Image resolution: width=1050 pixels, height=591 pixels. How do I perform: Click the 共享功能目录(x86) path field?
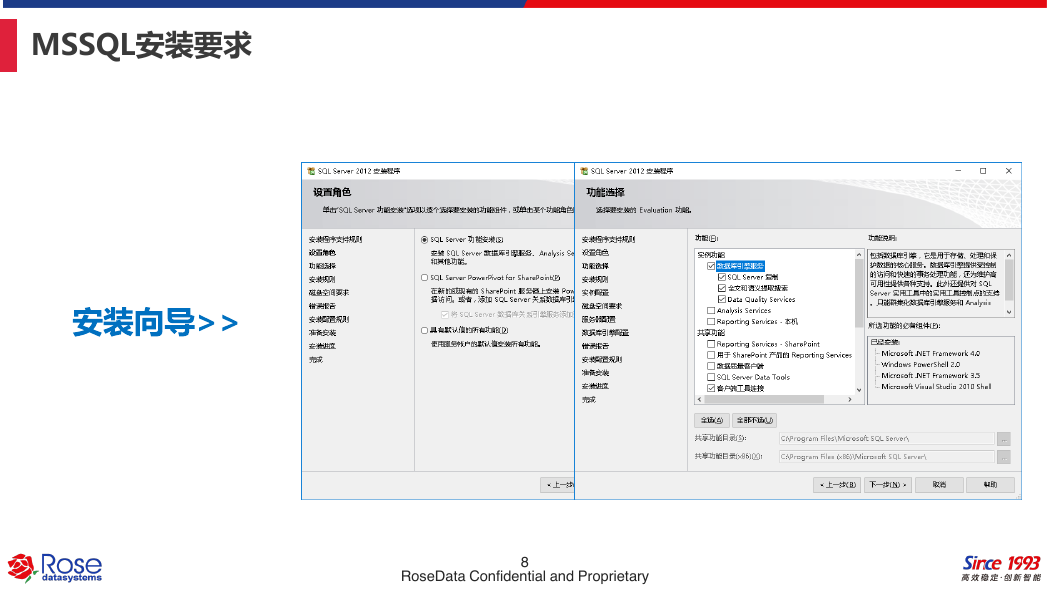[x=886, y=457]
